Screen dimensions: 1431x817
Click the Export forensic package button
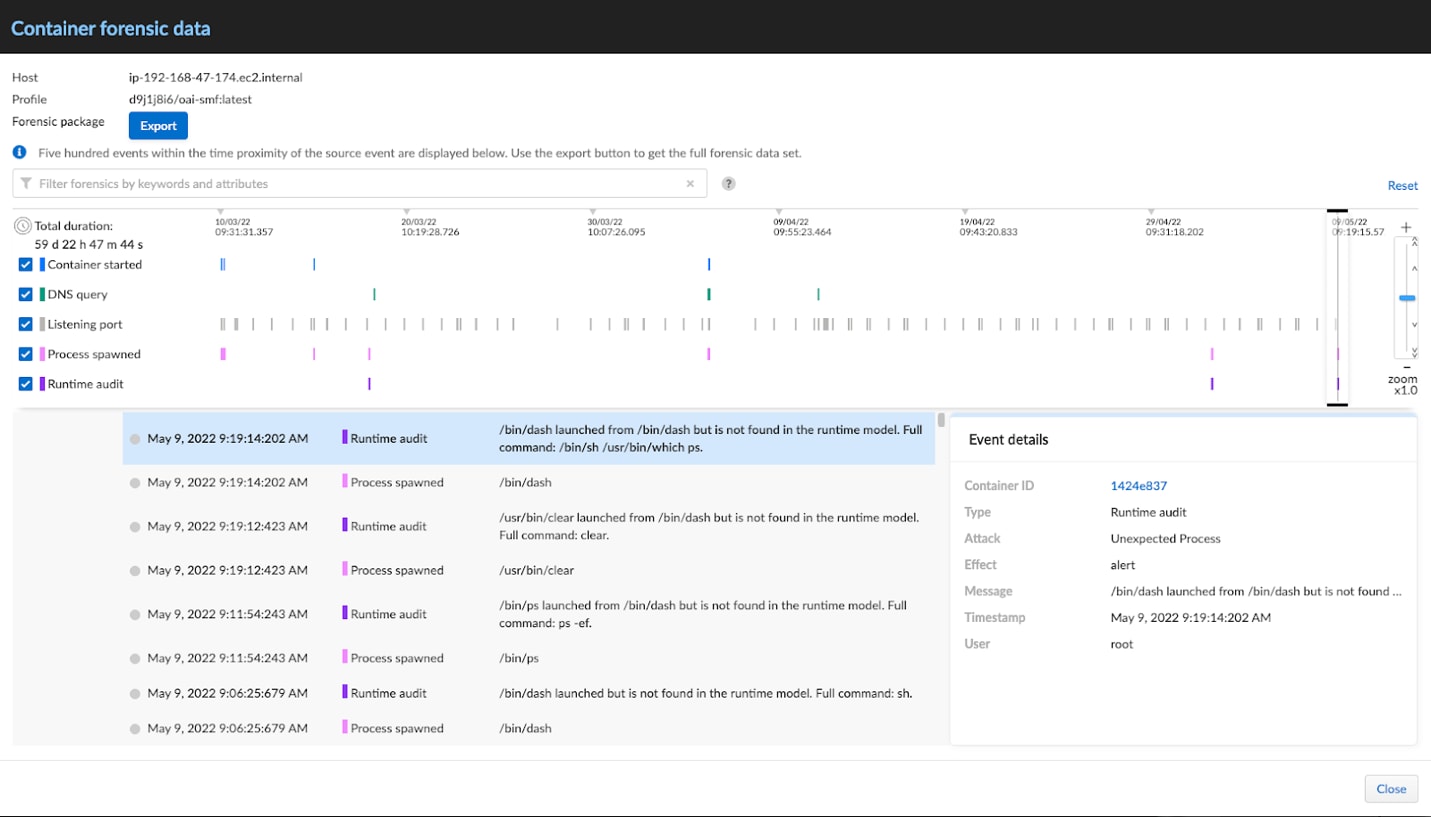point(158,126)
